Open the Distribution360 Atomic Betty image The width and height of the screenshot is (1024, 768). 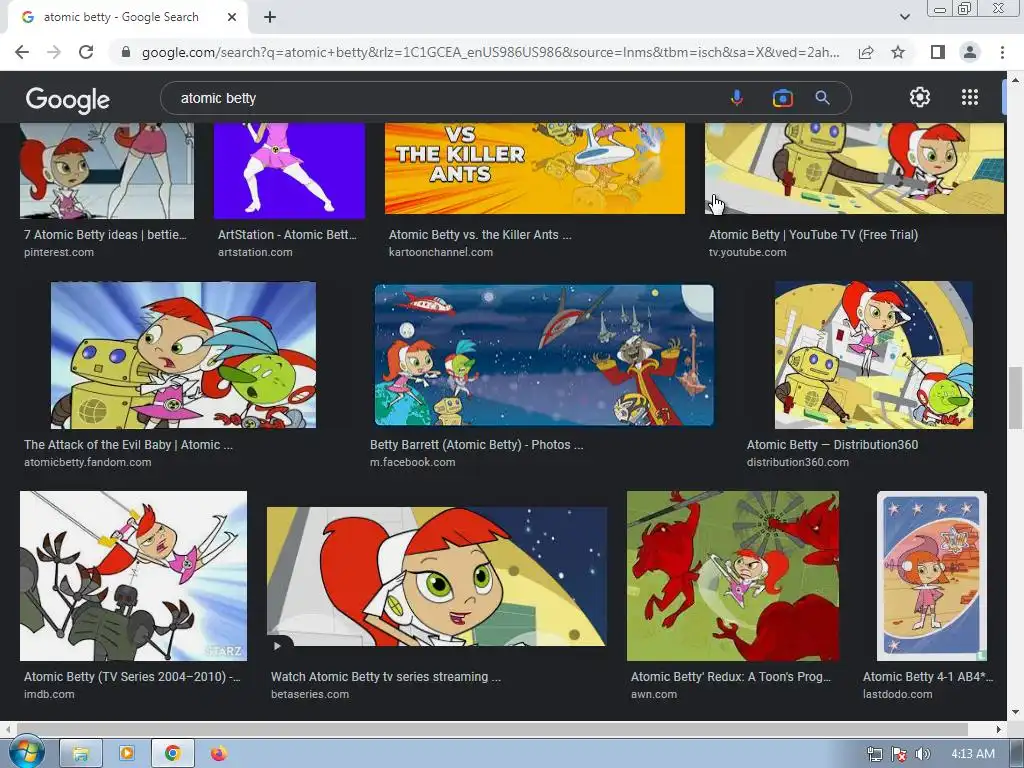point(874,355)
